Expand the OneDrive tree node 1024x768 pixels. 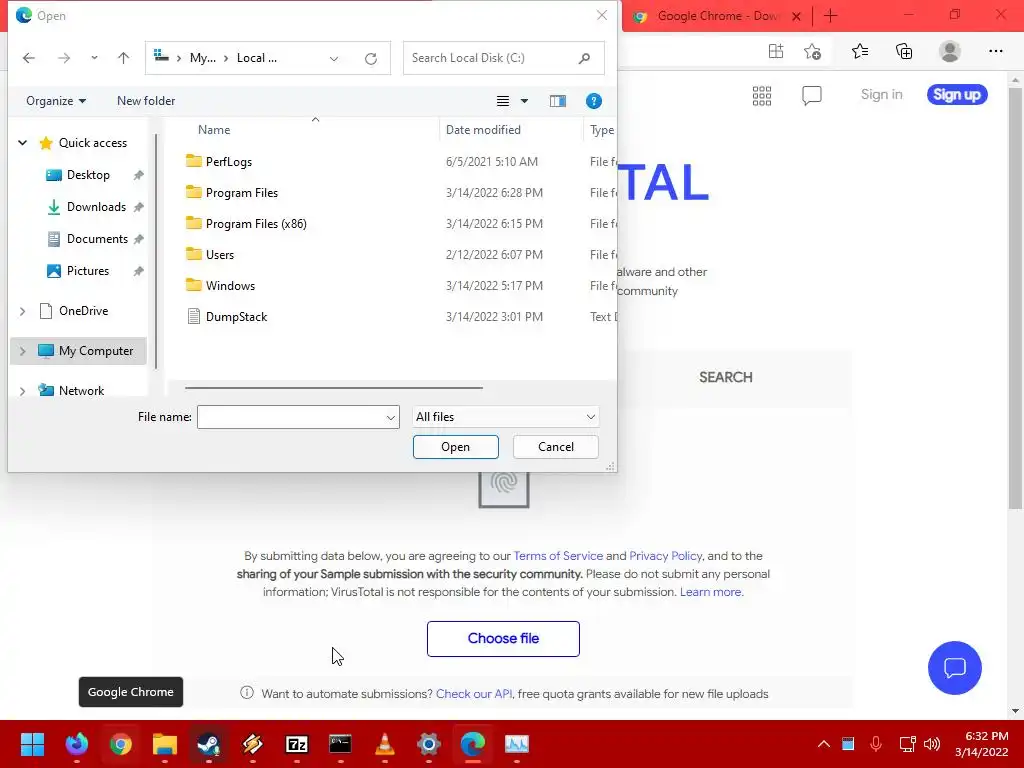click(x=22, y=312)
